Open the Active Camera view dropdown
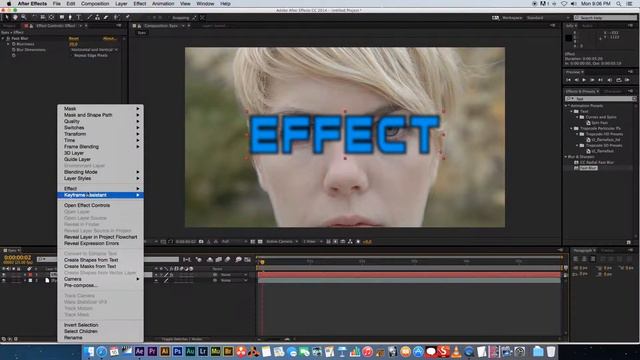Viewport: 640px width, 360px height. click(282, 242)
